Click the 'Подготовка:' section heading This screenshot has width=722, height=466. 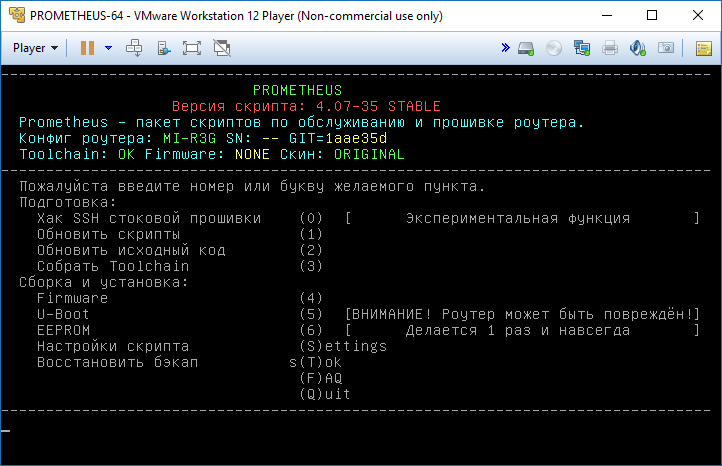68,202
